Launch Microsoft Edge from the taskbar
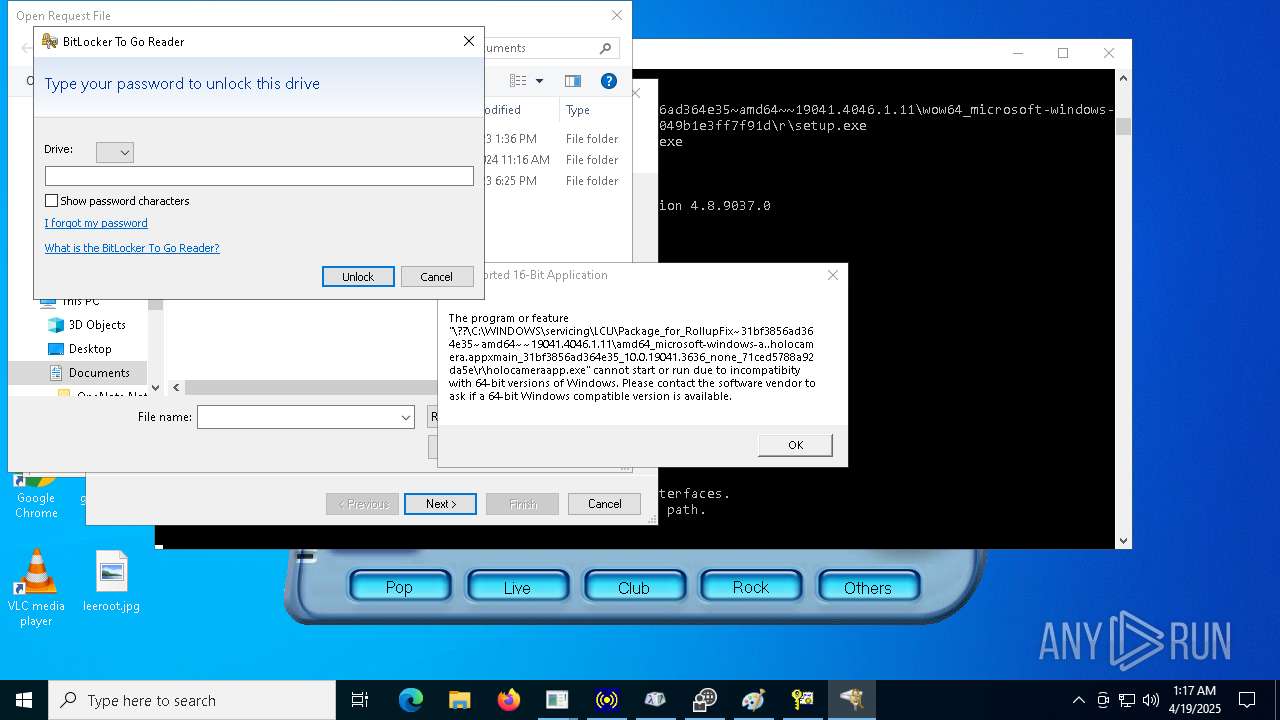Viewport: 1280px width, 720px height. tap(411, 700)
